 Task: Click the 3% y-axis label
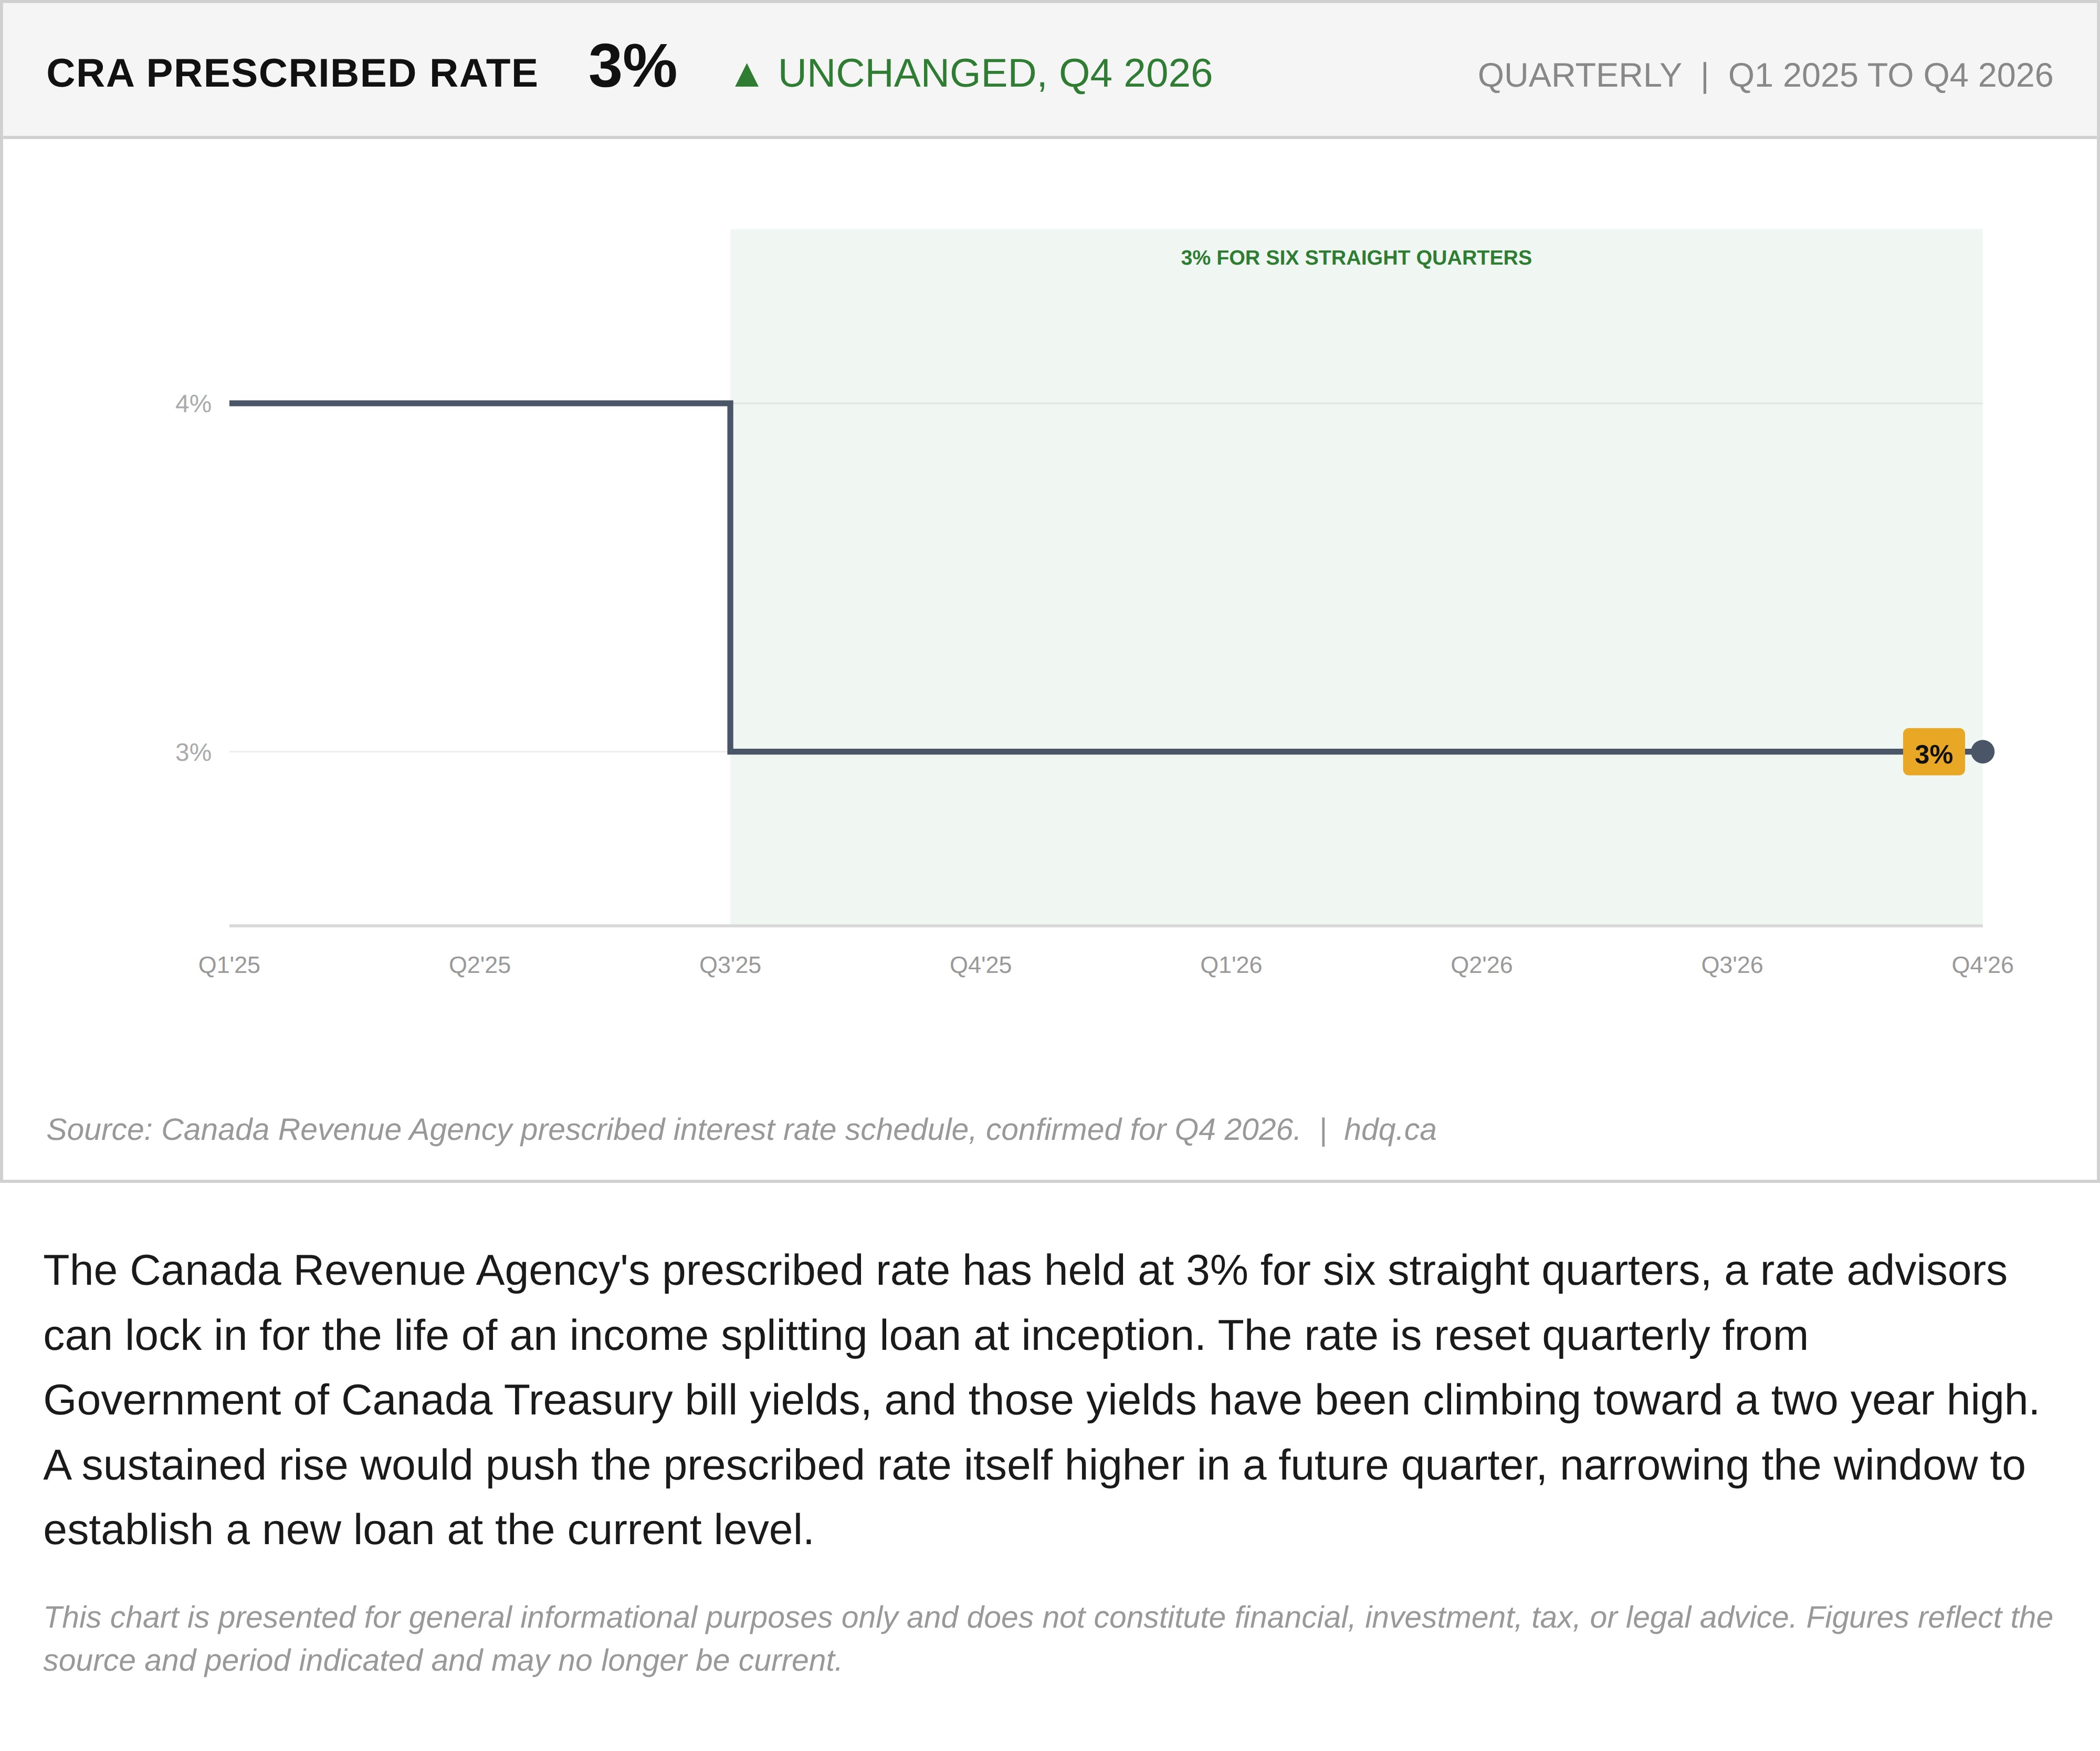pos(193,752)
